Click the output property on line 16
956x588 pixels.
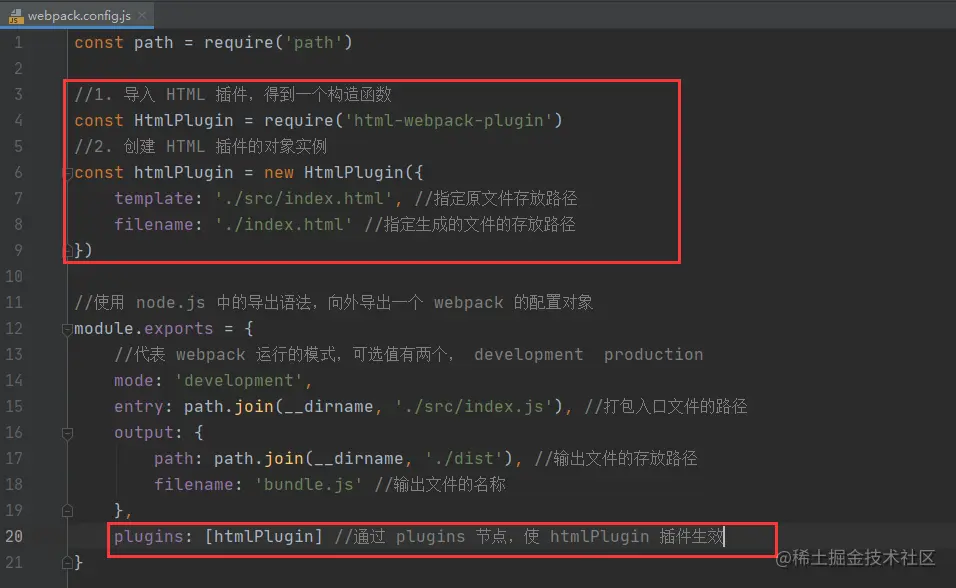point(144,432)
